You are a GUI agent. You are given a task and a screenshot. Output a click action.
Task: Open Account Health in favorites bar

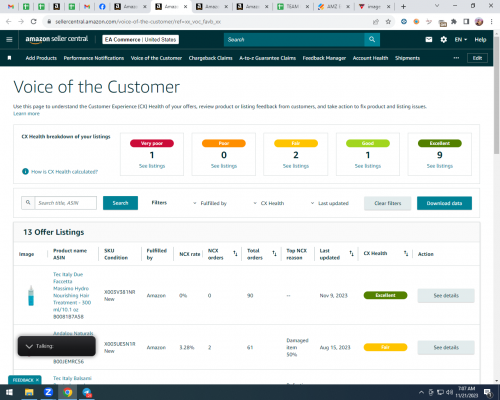(370, 58)
